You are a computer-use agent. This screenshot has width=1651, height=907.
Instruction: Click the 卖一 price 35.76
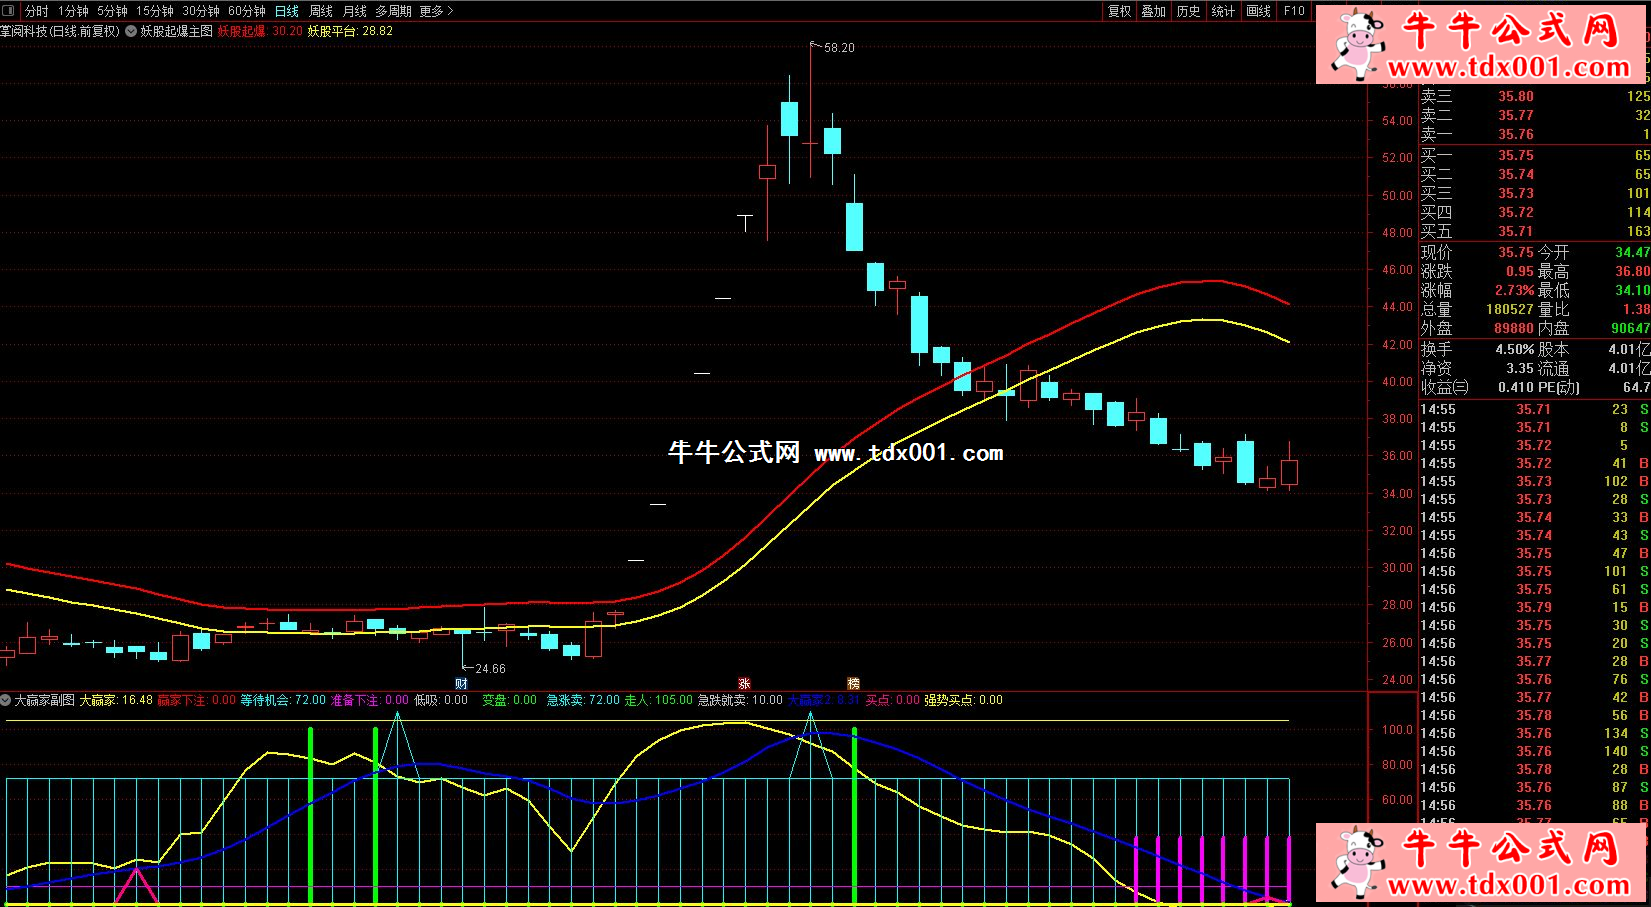(x=1516, y=135)
